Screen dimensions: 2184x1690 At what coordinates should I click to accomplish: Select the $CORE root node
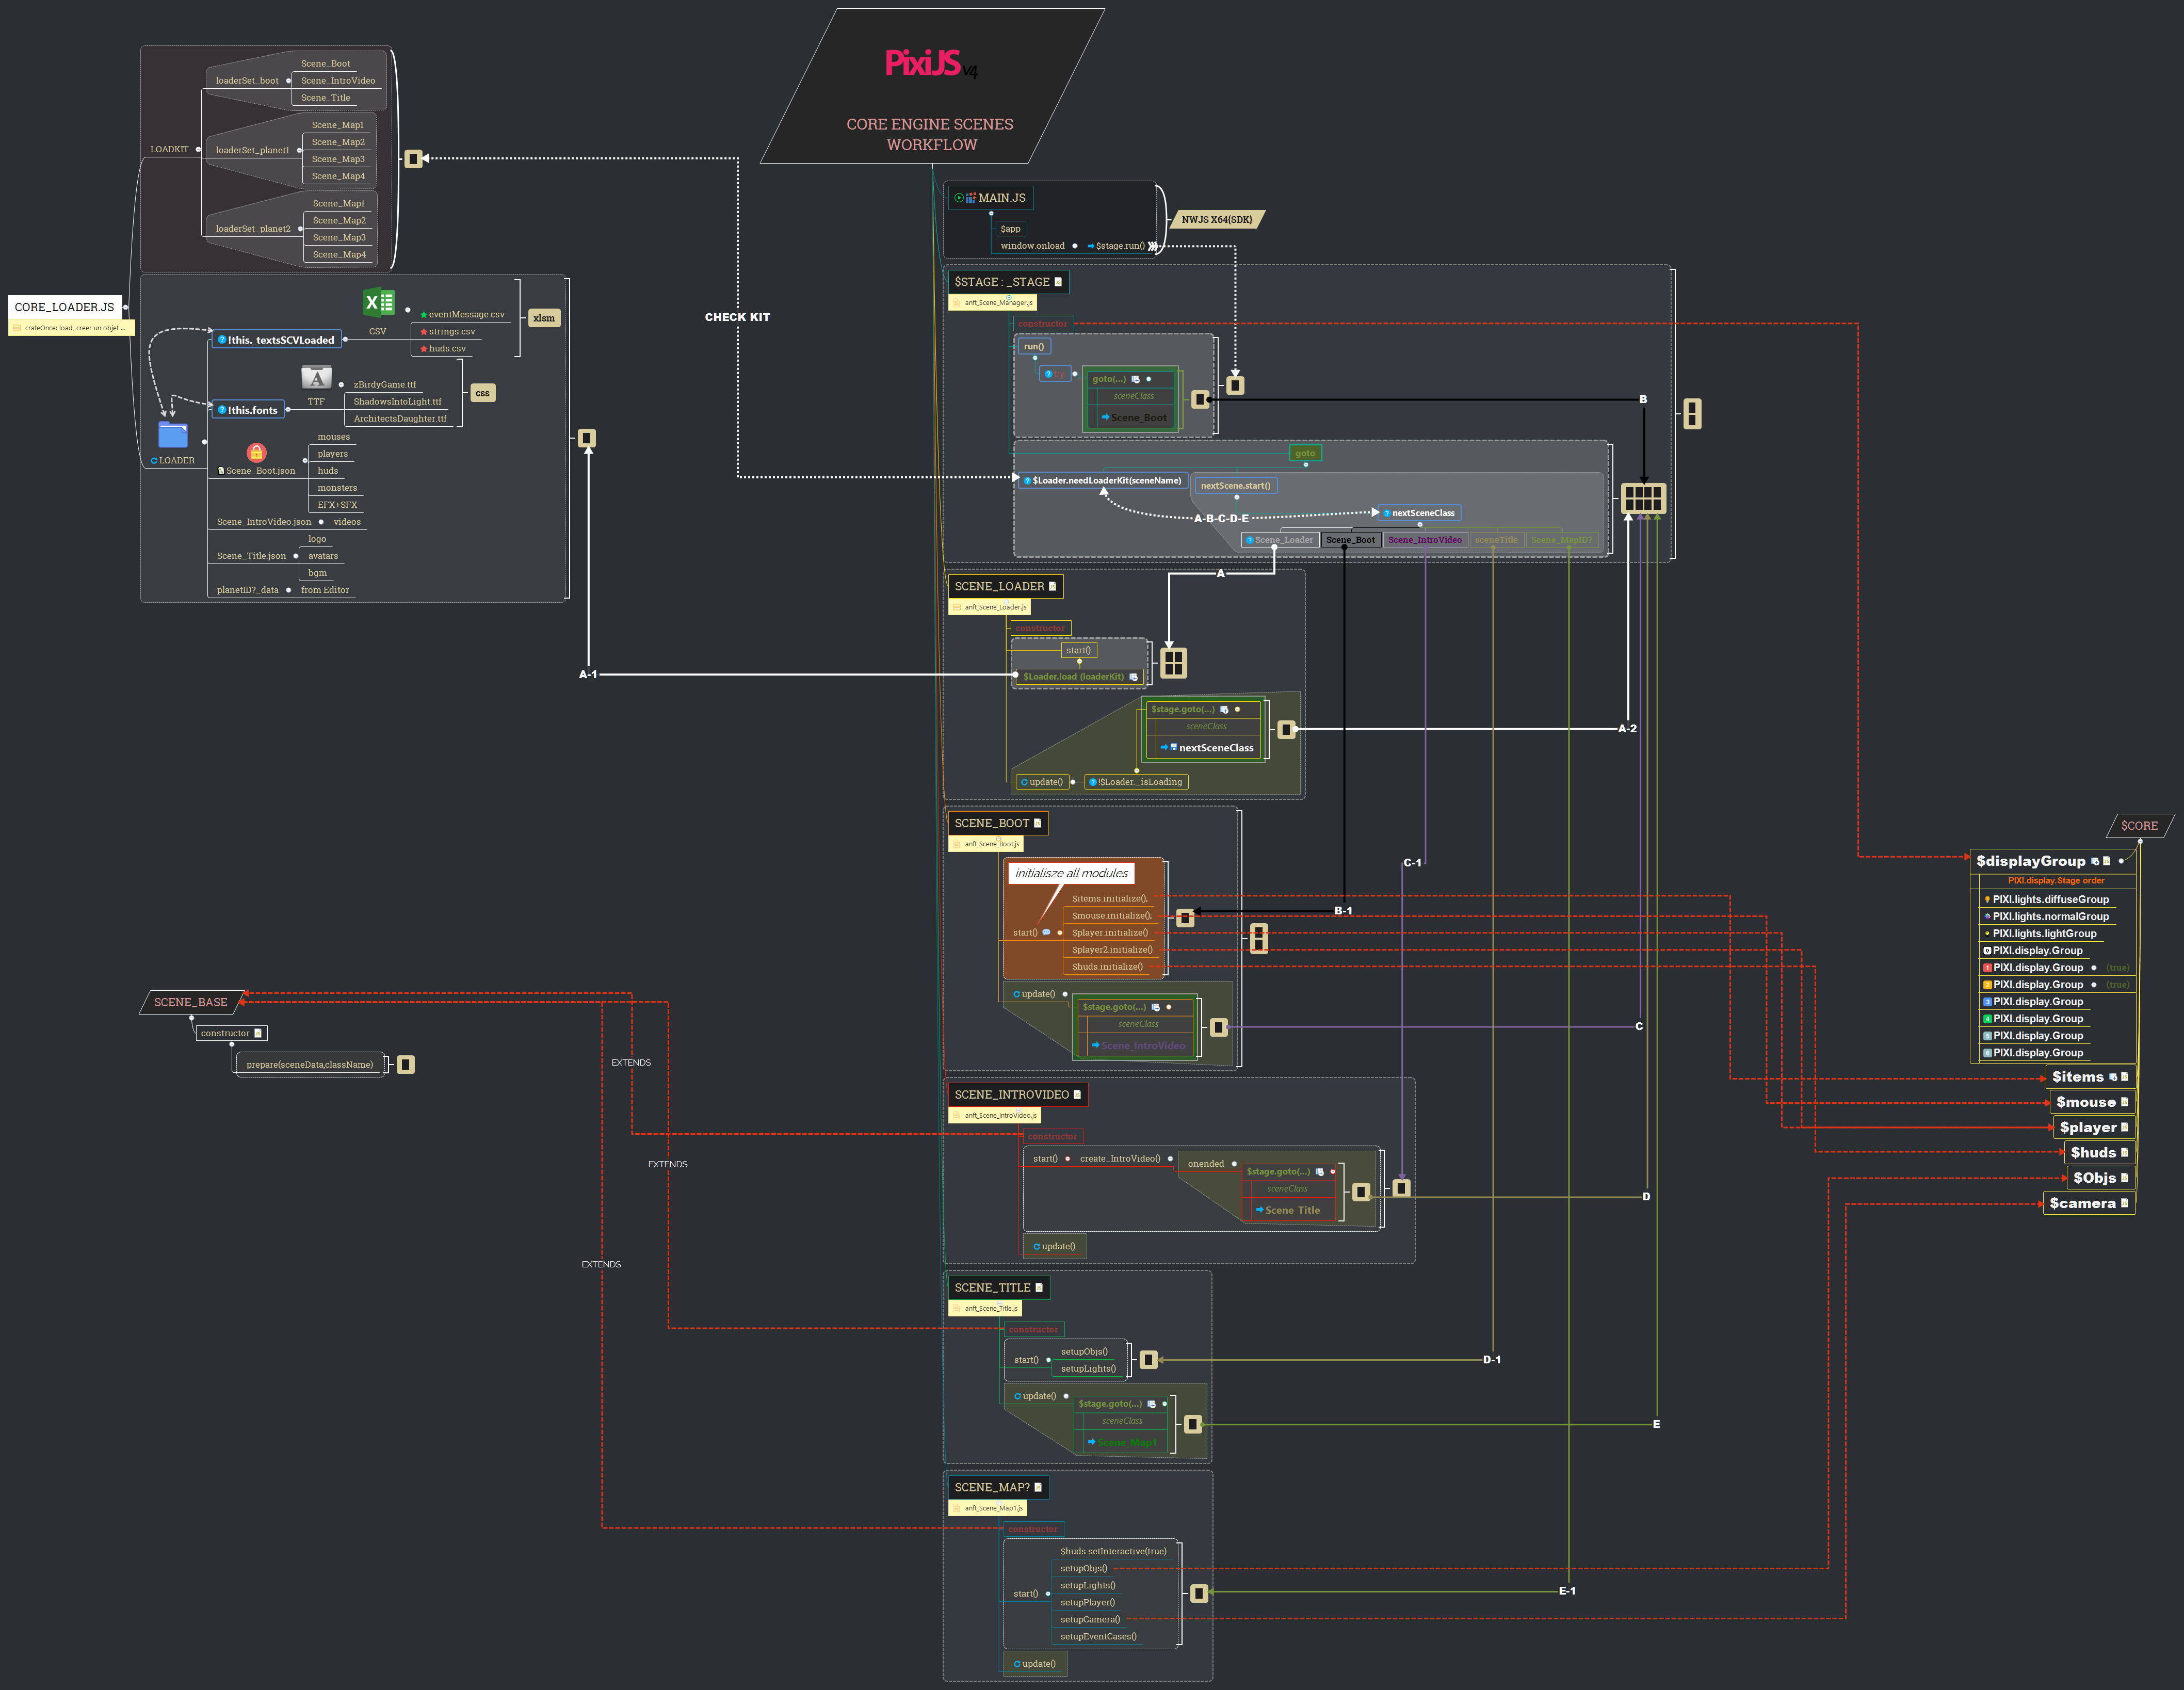coord(2139,826)
